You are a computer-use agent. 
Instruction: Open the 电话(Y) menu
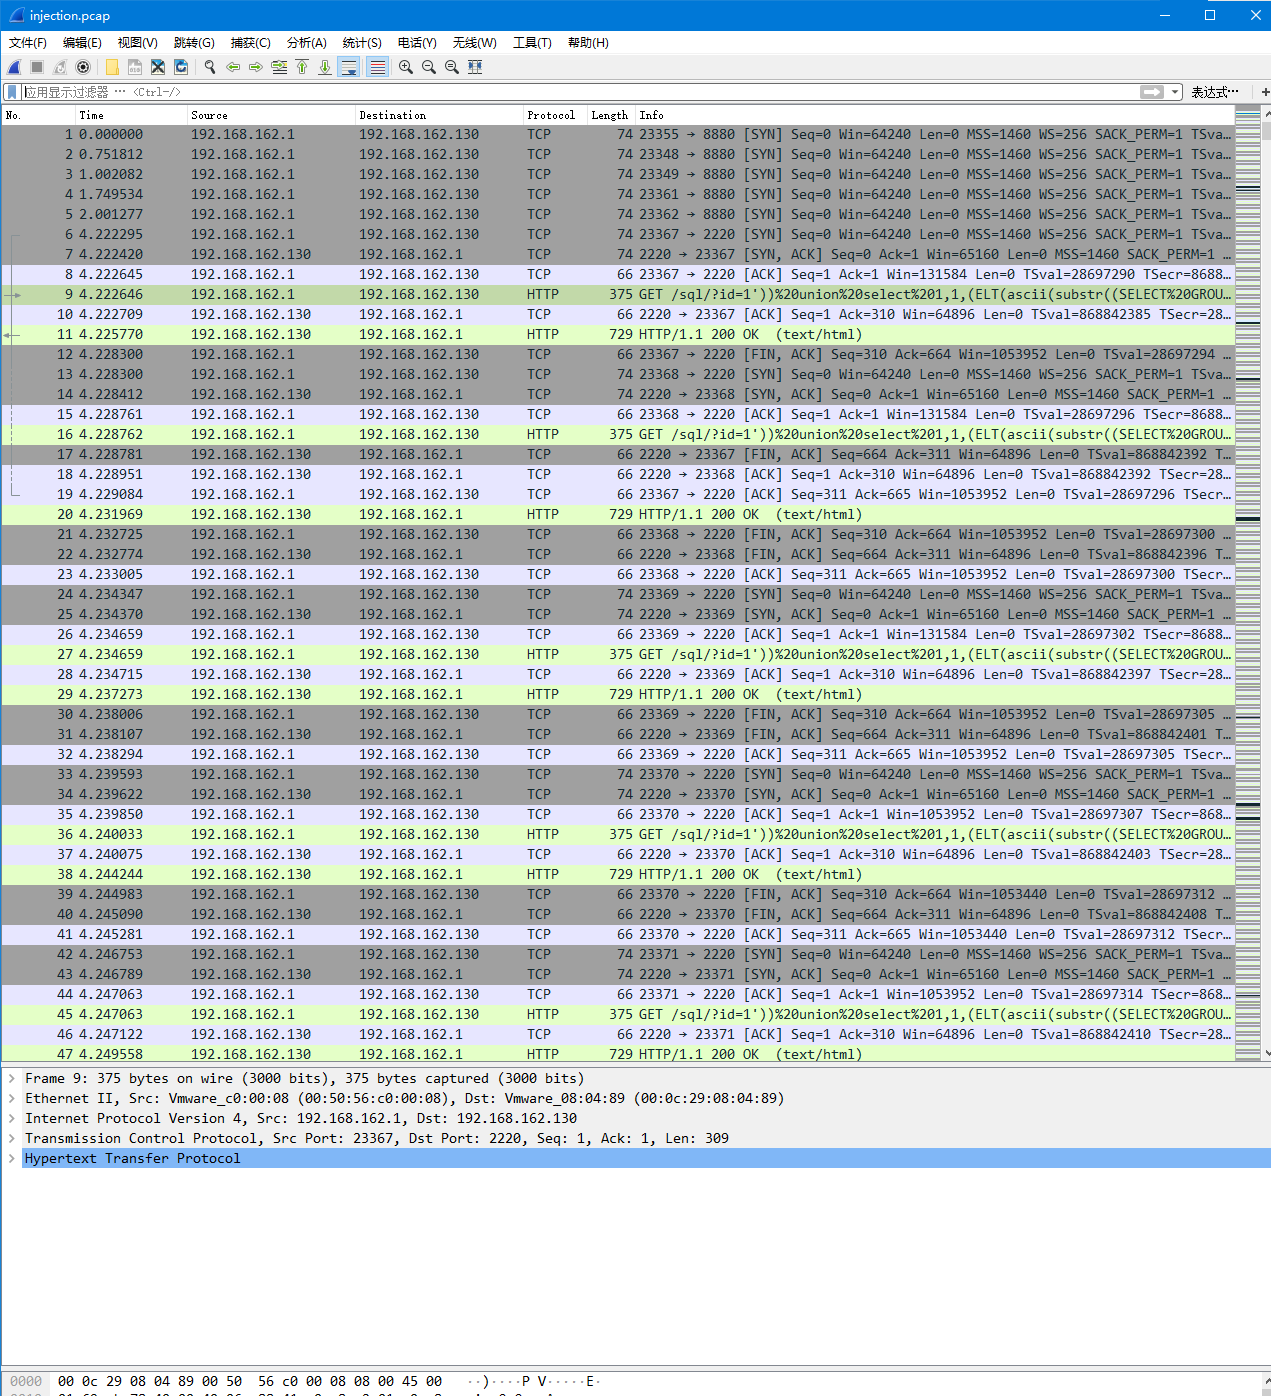417,43
